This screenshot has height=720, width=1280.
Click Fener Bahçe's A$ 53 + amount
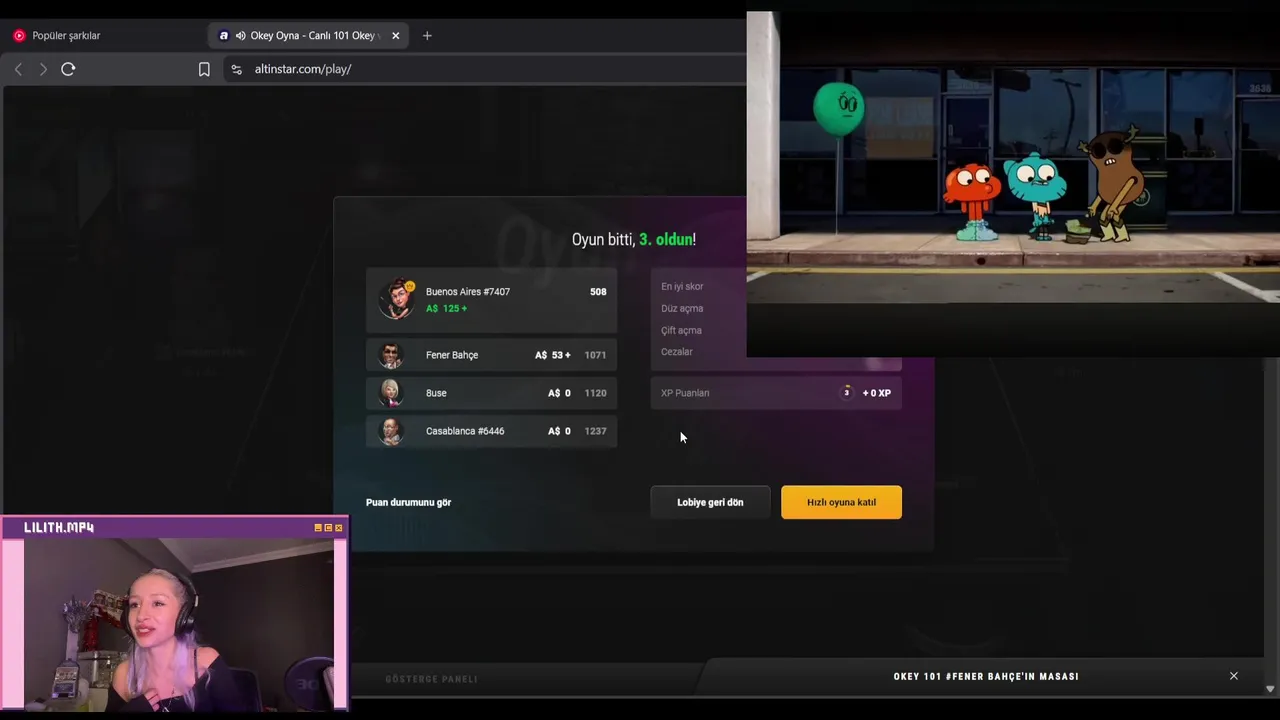(553, 355)
